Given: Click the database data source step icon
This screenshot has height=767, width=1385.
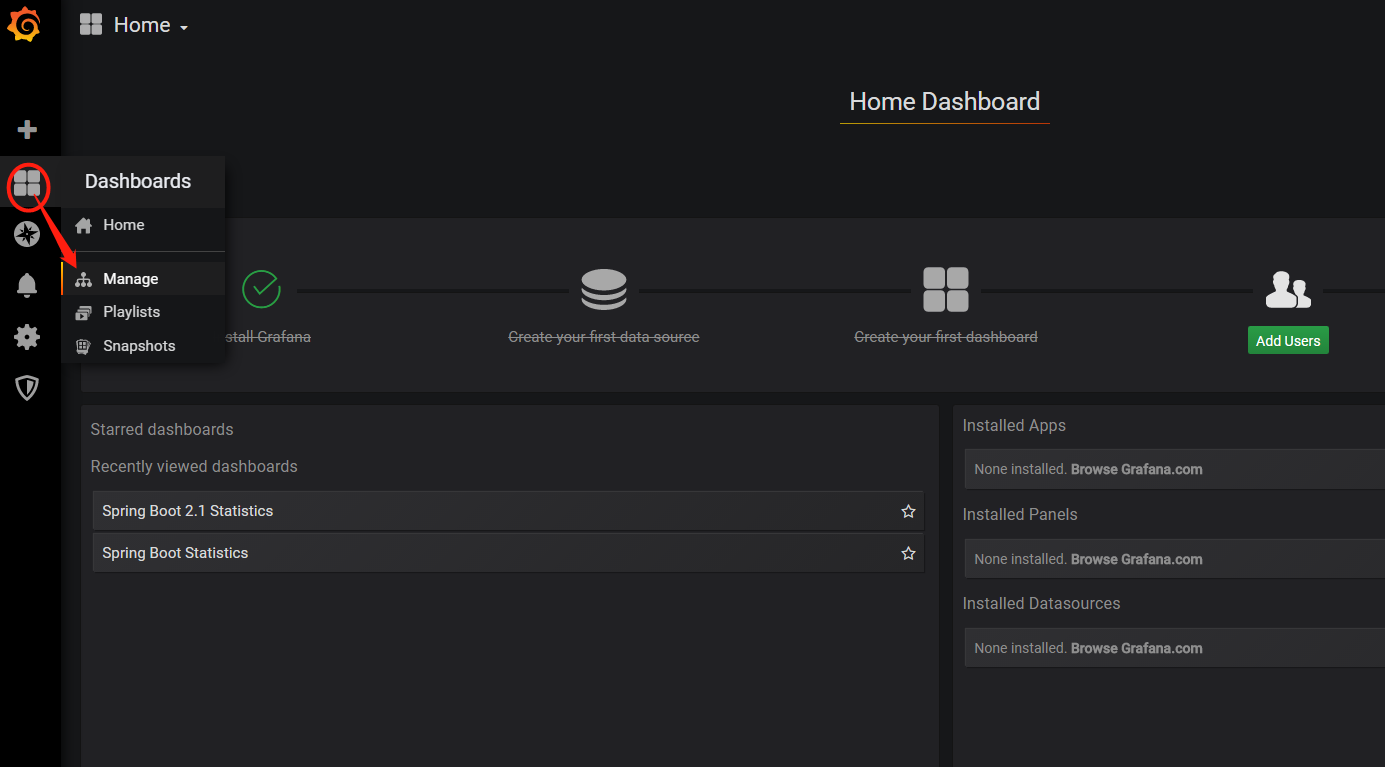Looking at the screenshot, I should pyautogui.click(x=604, y=289).
